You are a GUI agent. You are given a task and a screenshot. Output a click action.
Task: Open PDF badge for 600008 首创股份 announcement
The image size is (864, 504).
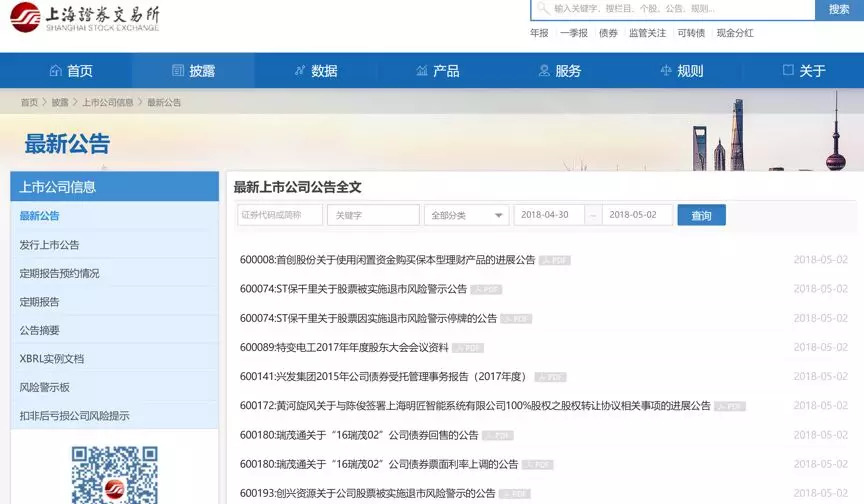point(555,261)
